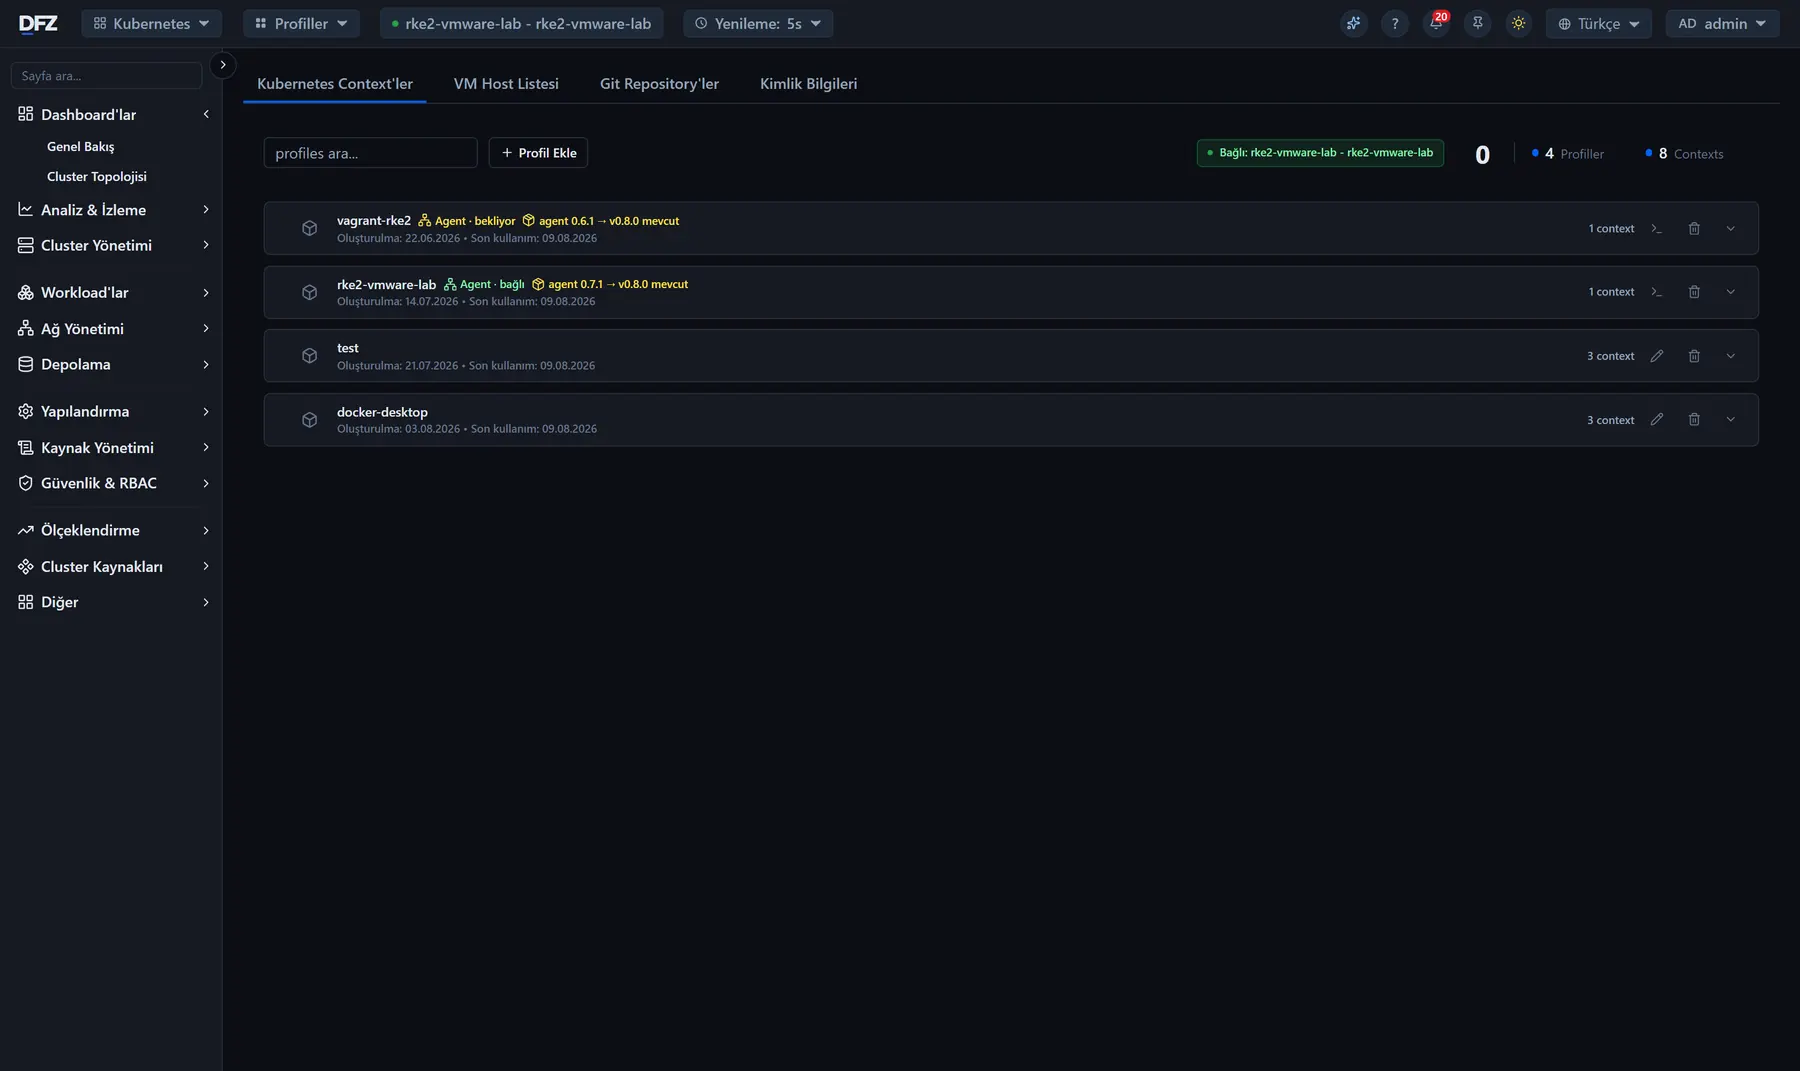Expand the test profile row
The image size is (1800, 1071).
[1731, 356]
